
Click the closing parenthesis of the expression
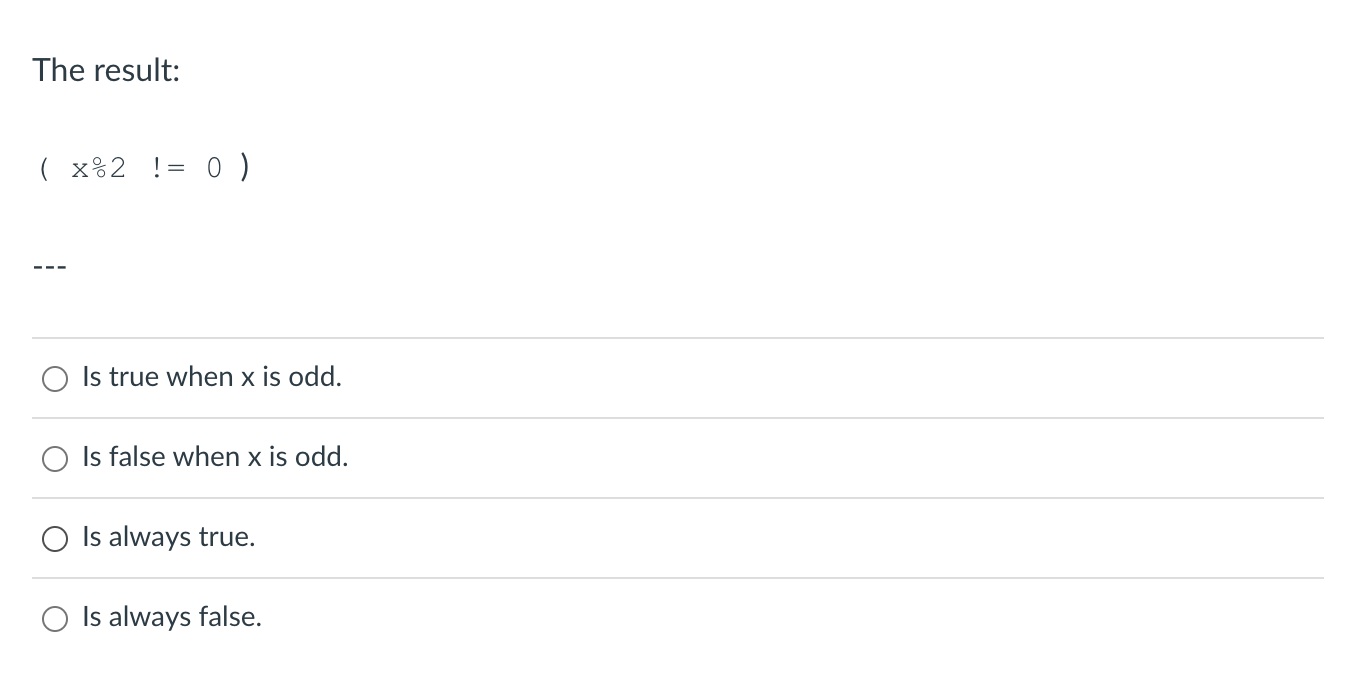pos(243,168)
